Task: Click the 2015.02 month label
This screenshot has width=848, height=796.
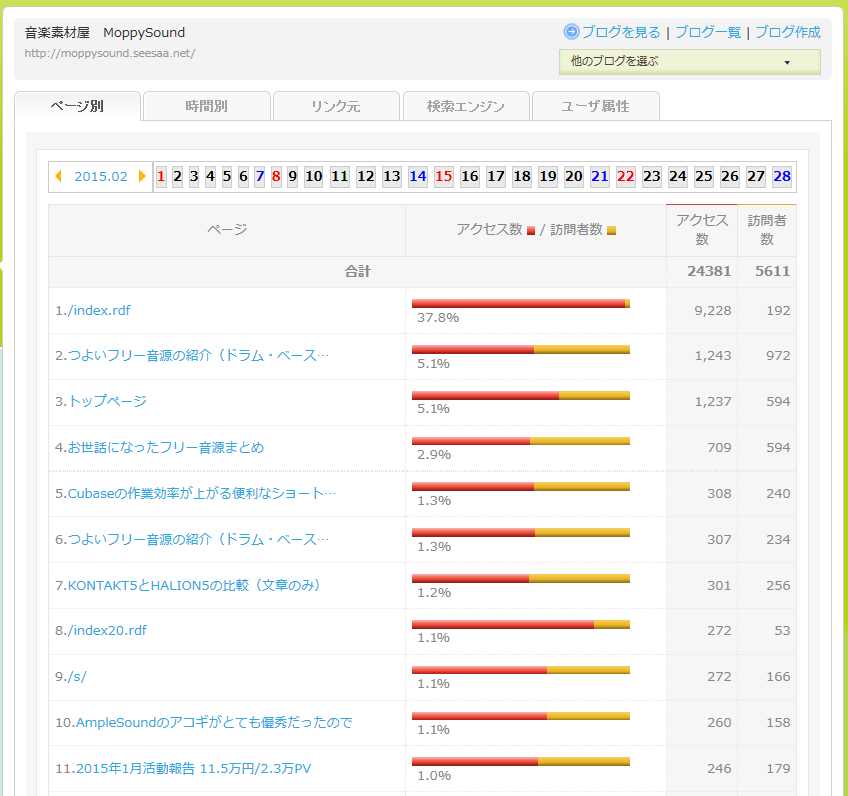Action: click(100, 177)
